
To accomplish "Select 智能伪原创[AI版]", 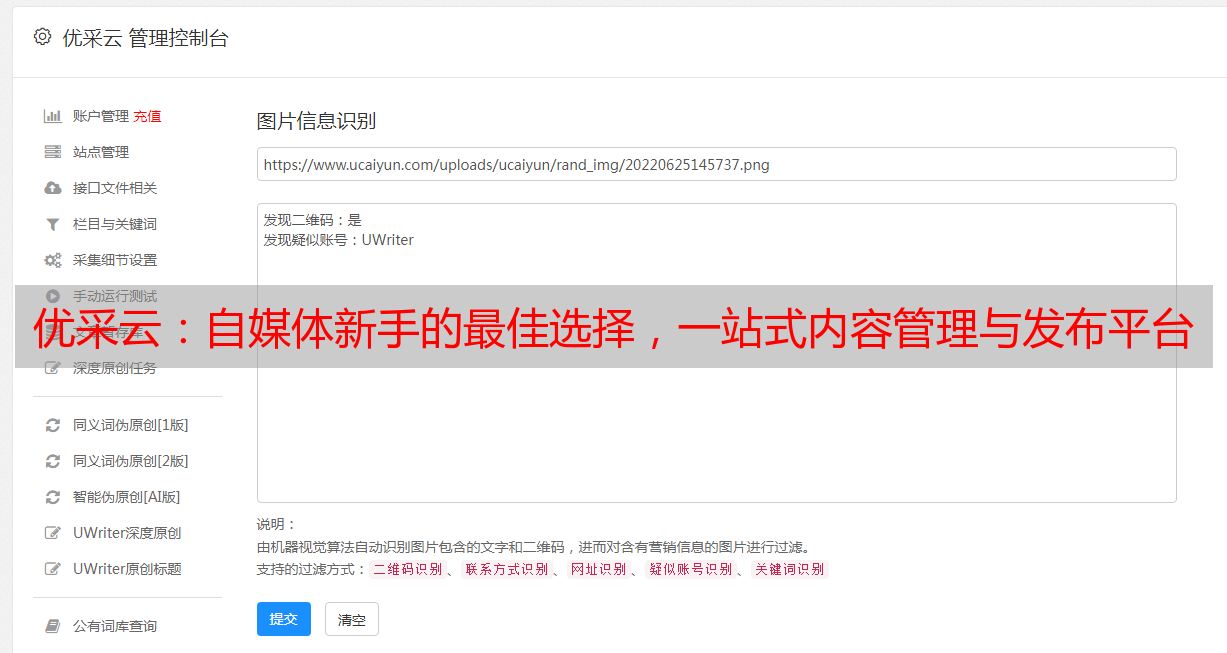I will pos(127,497).
